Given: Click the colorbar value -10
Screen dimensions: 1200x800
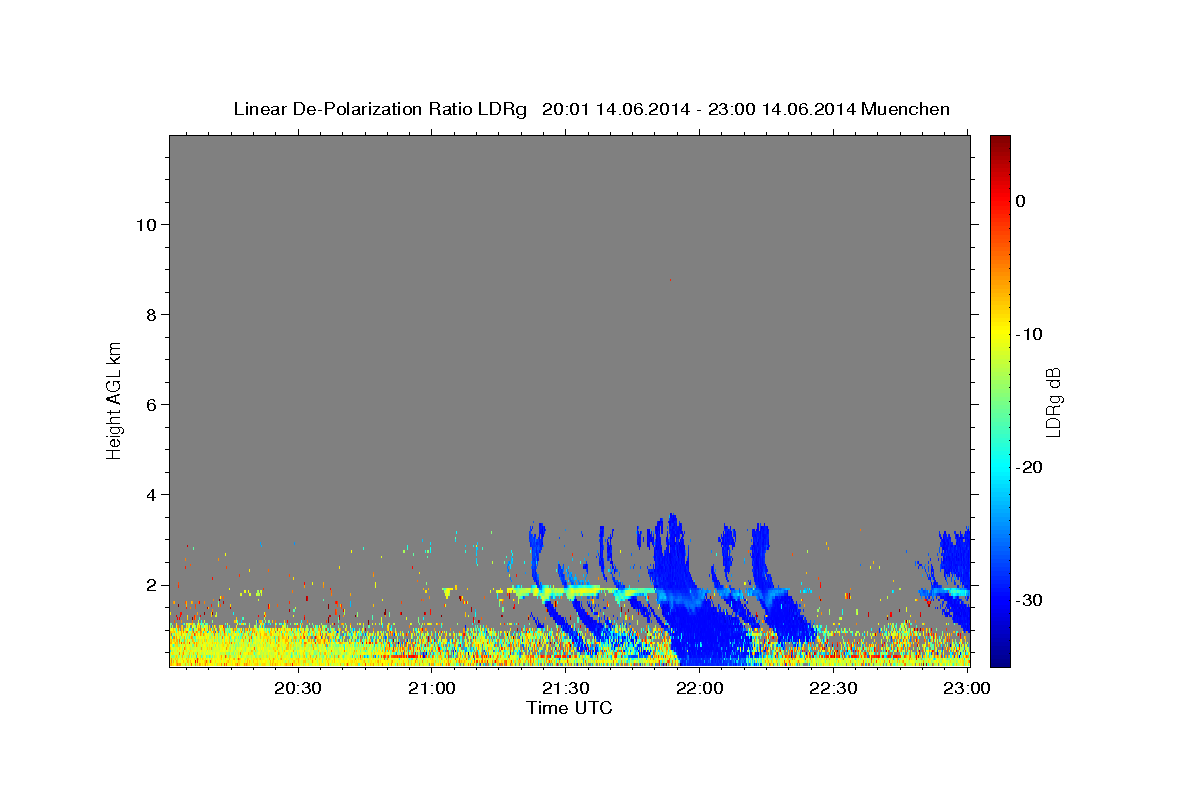Looking at the screenshot, I should [x=1030, y=334].
